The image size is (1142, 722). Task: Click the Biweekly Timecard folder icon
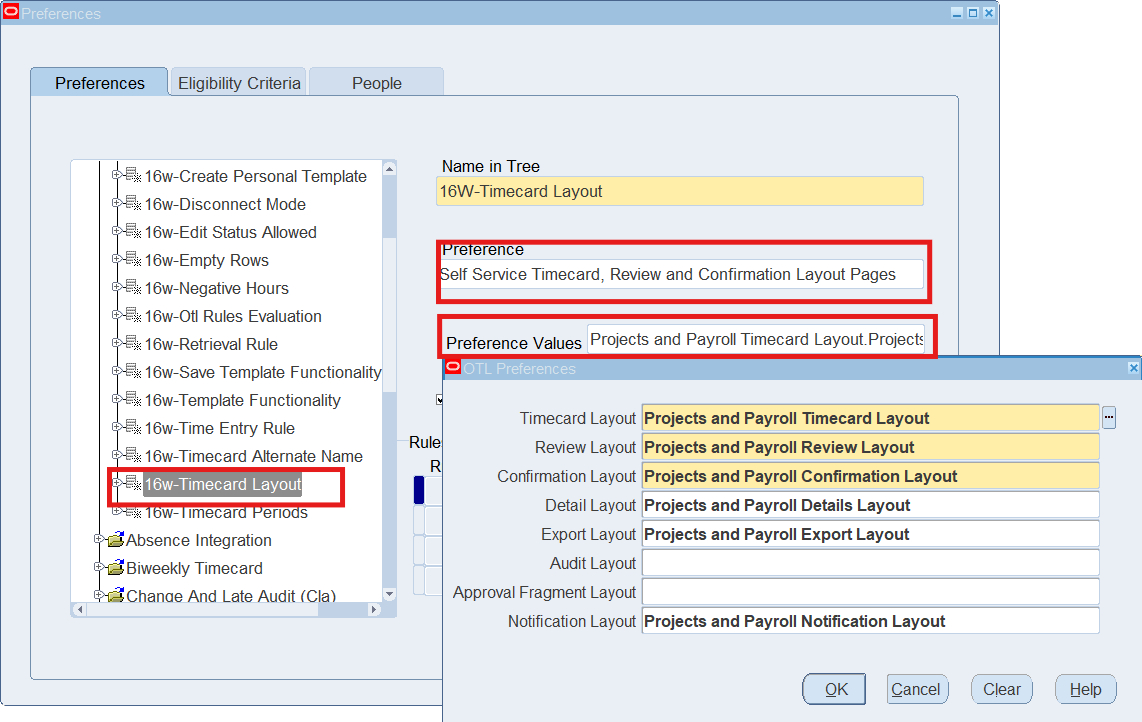coord(115,568)
